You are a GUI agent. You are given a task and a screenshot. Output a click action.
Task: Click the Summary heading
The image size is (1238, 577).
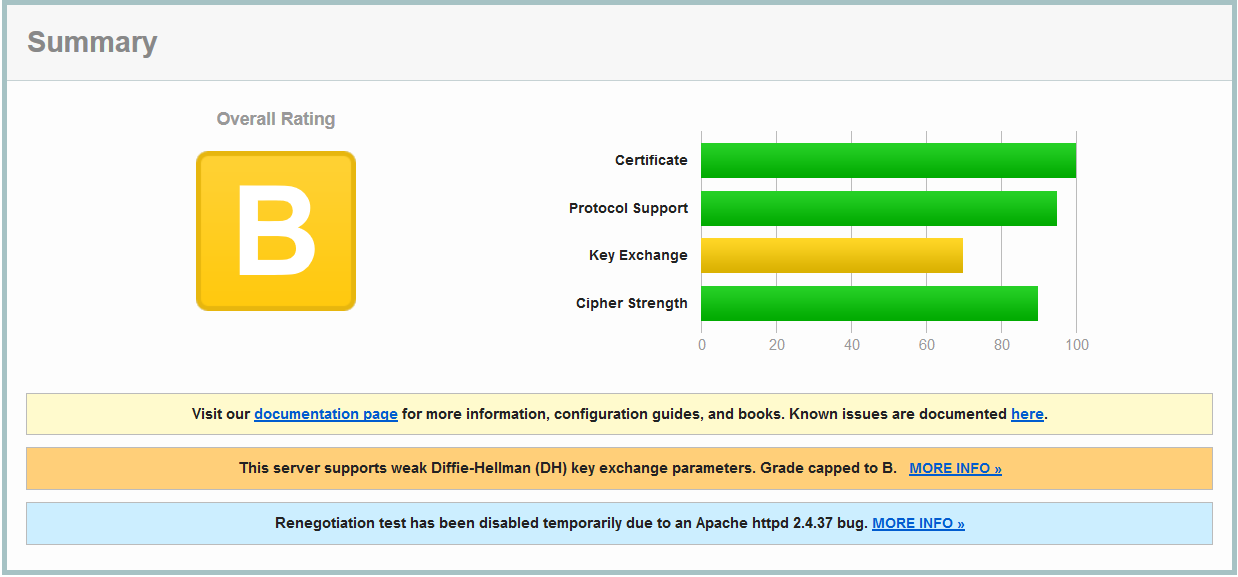[92, 42]
